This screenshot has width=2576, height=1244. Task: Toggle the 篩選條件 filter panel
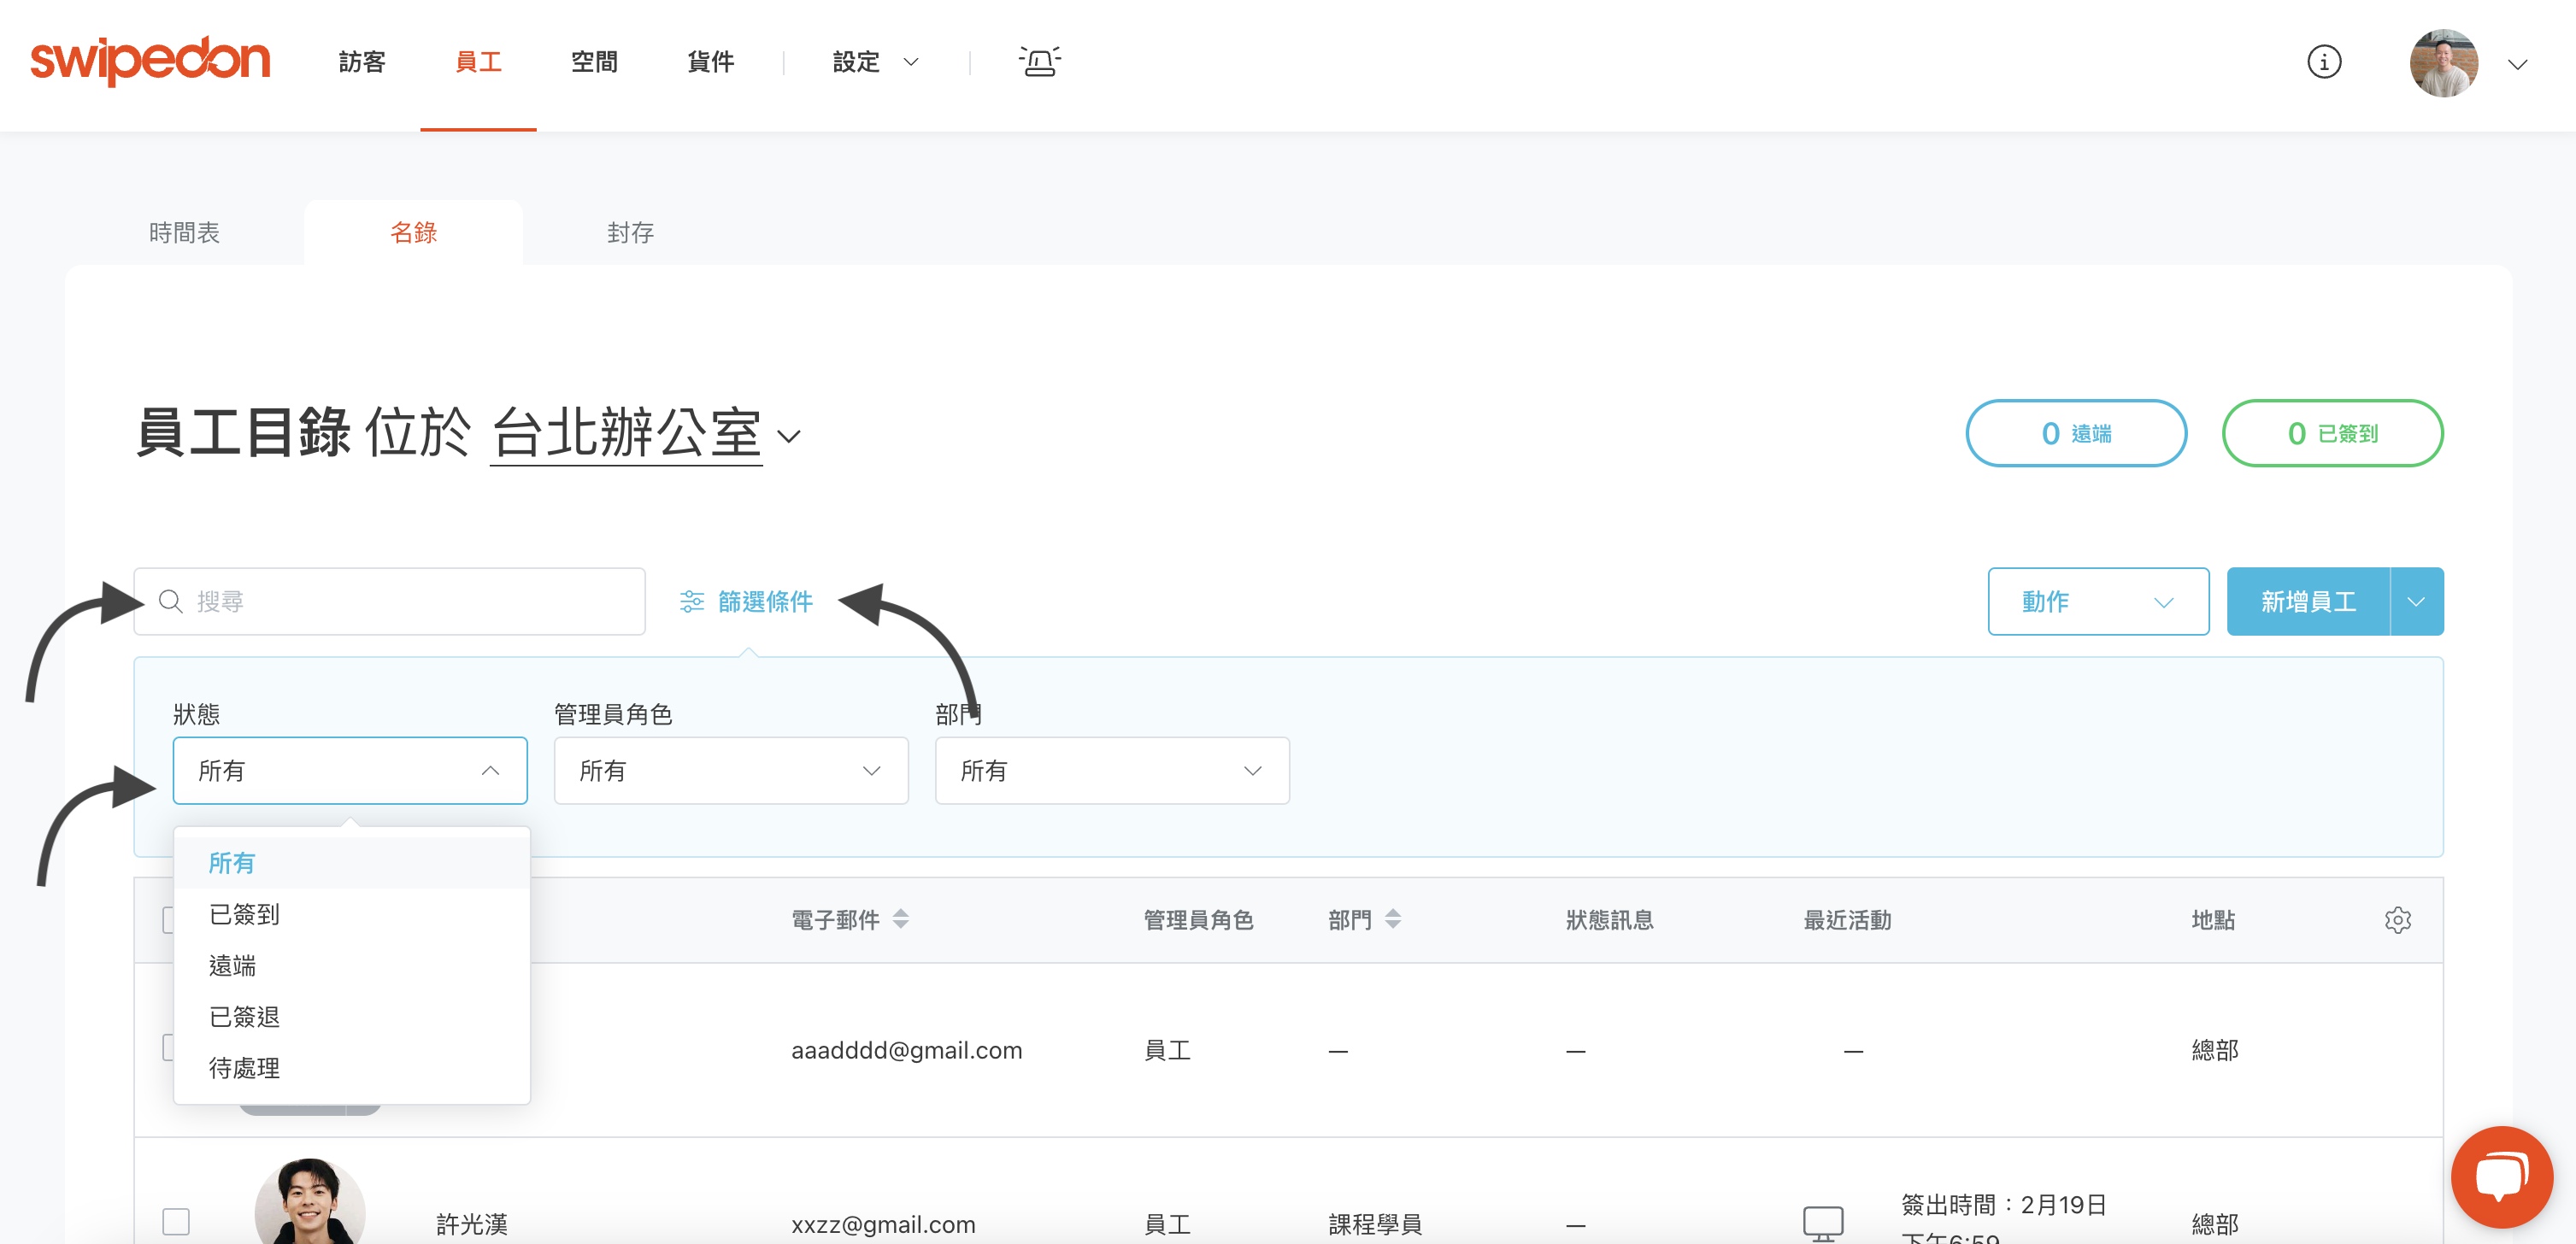746,601
